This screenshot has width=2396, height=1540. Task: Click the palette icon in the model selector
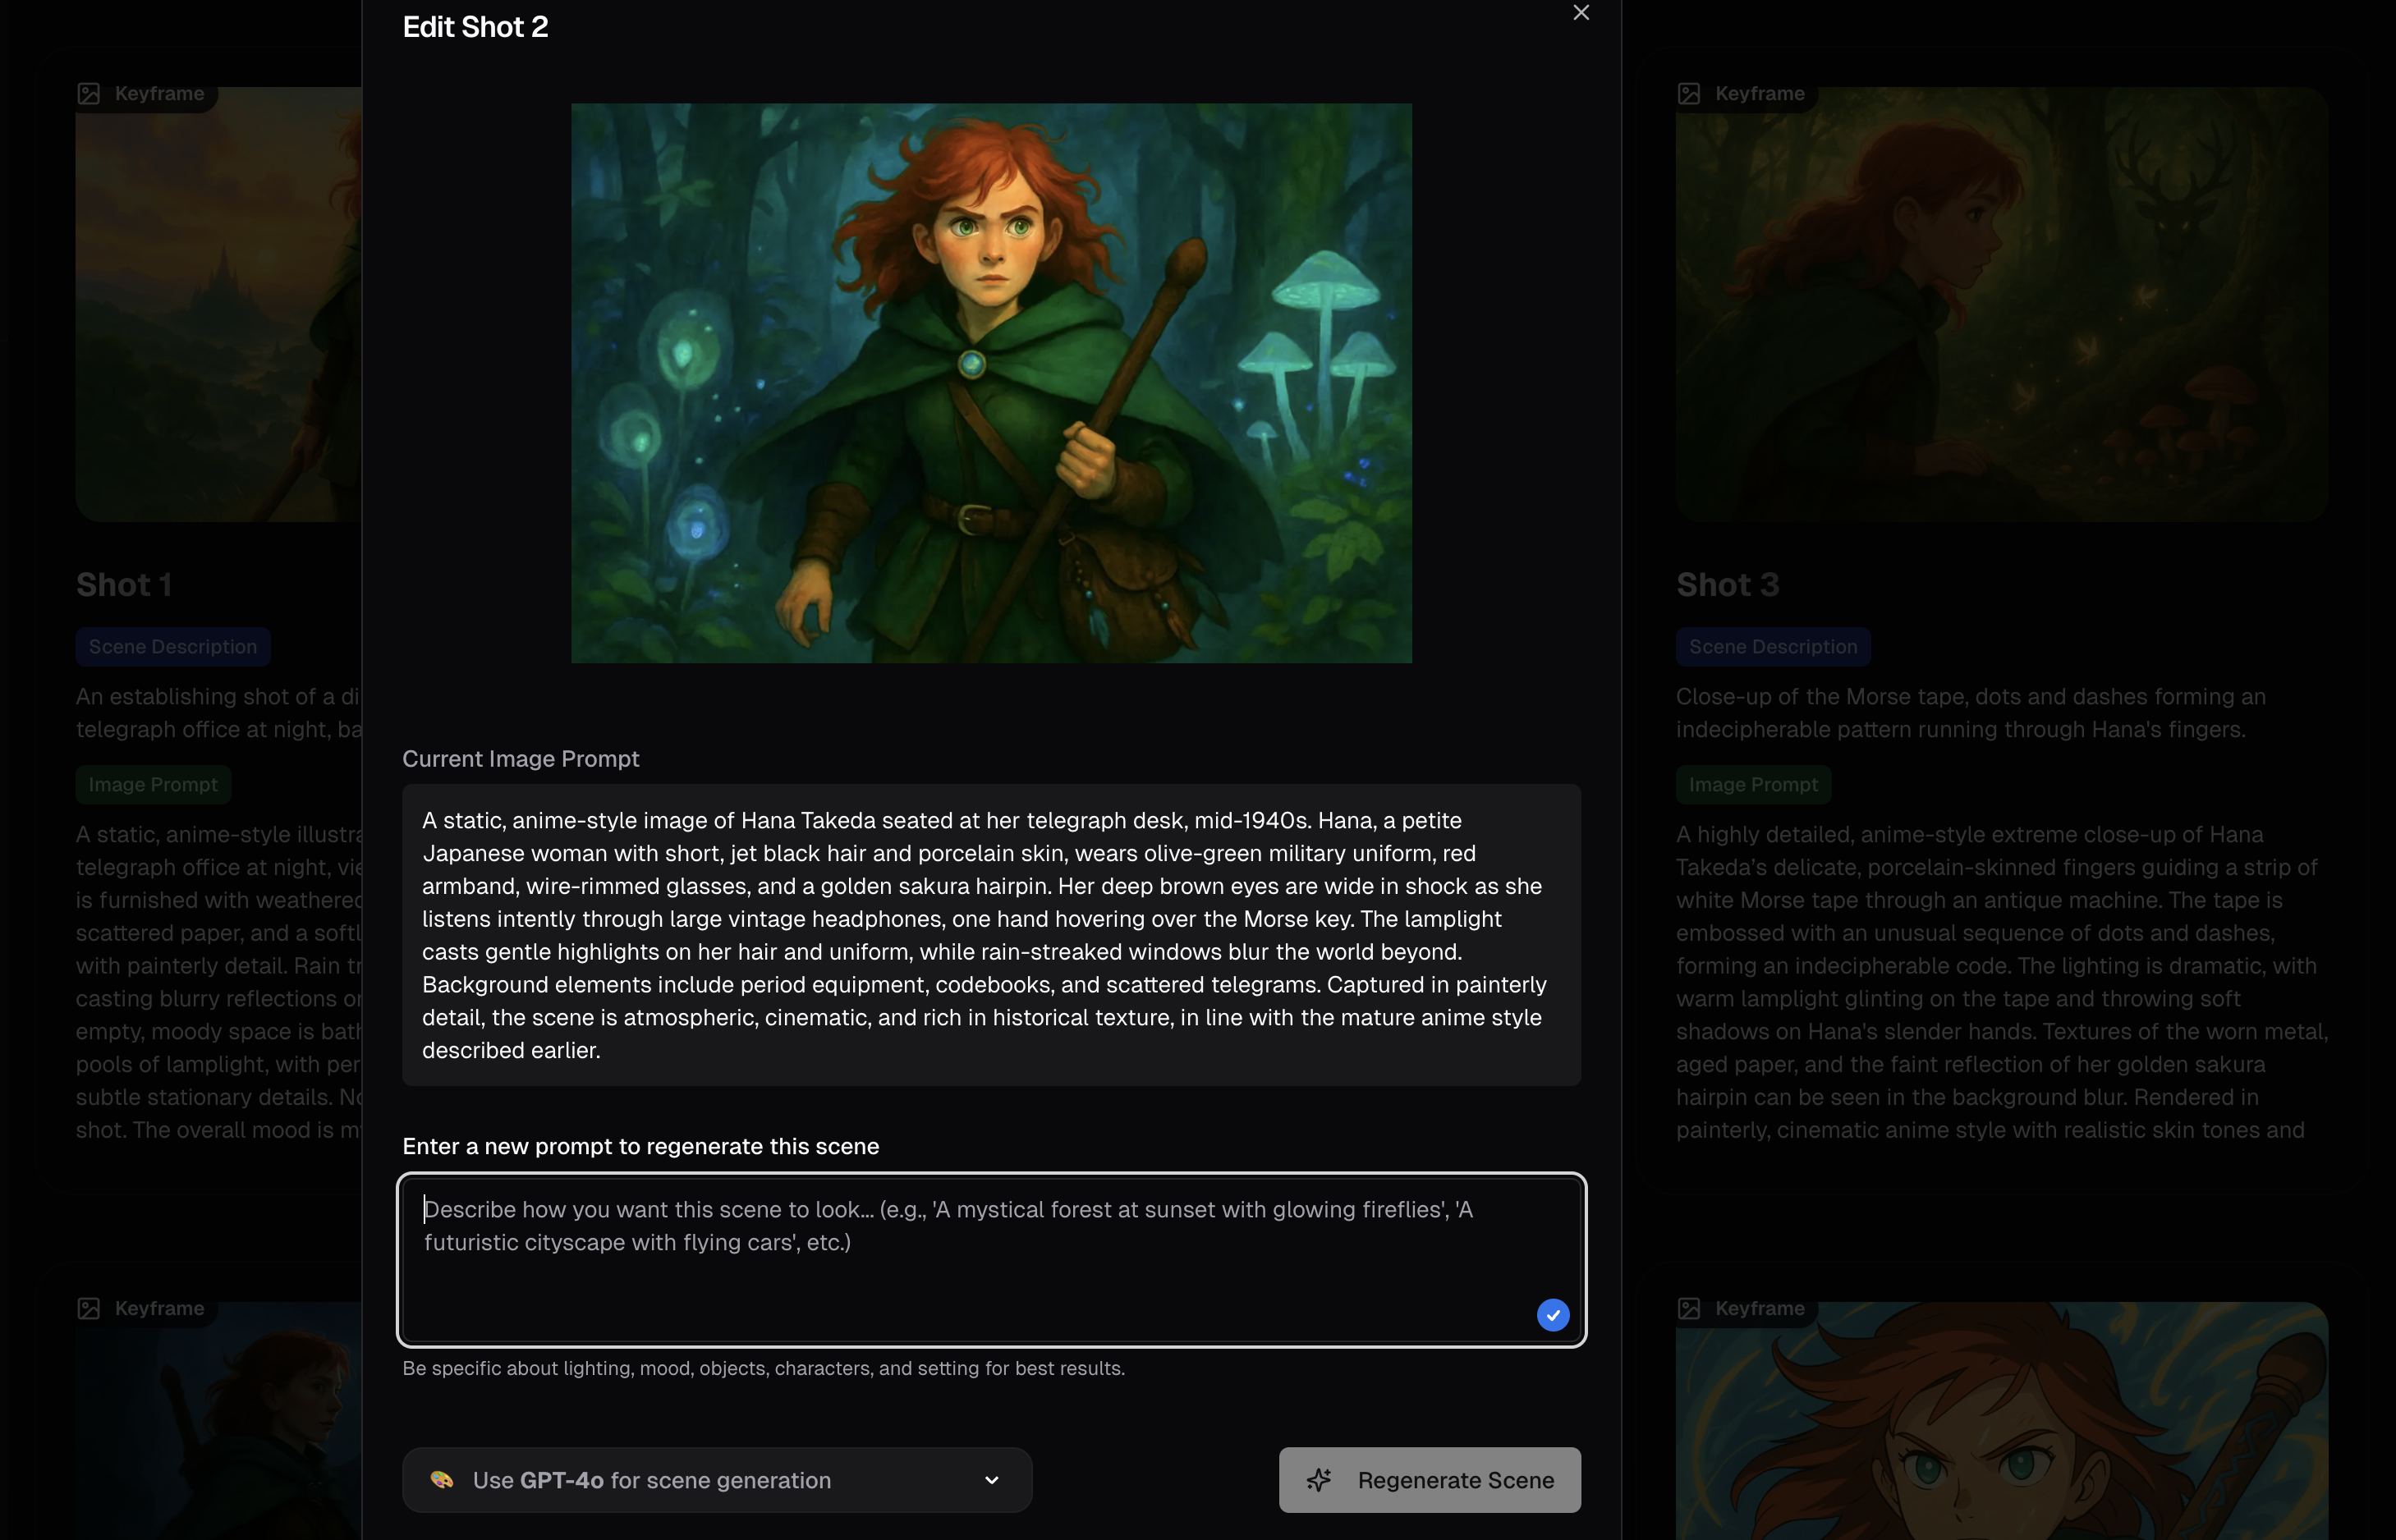coord(441,1480)
